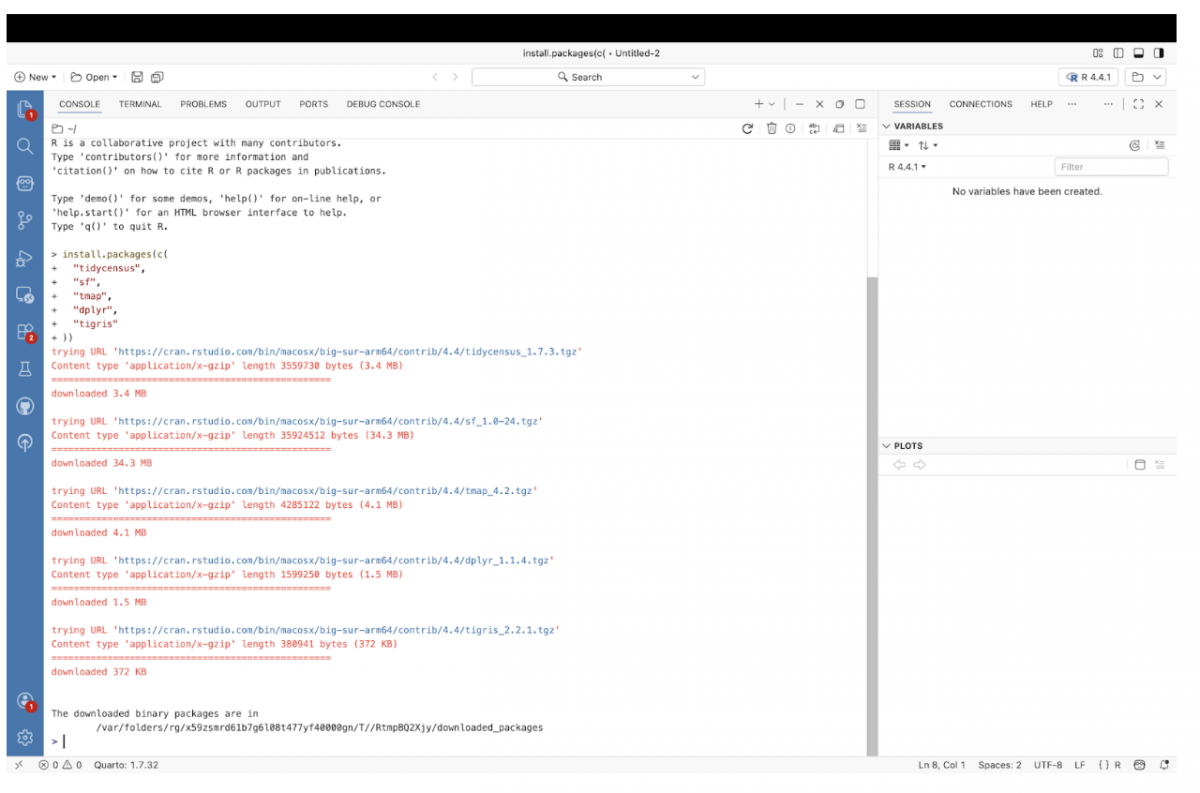1200x793 pixels.
Task: Toggle the bottom panel layout visibility
Action: (x=1138, y=53)
